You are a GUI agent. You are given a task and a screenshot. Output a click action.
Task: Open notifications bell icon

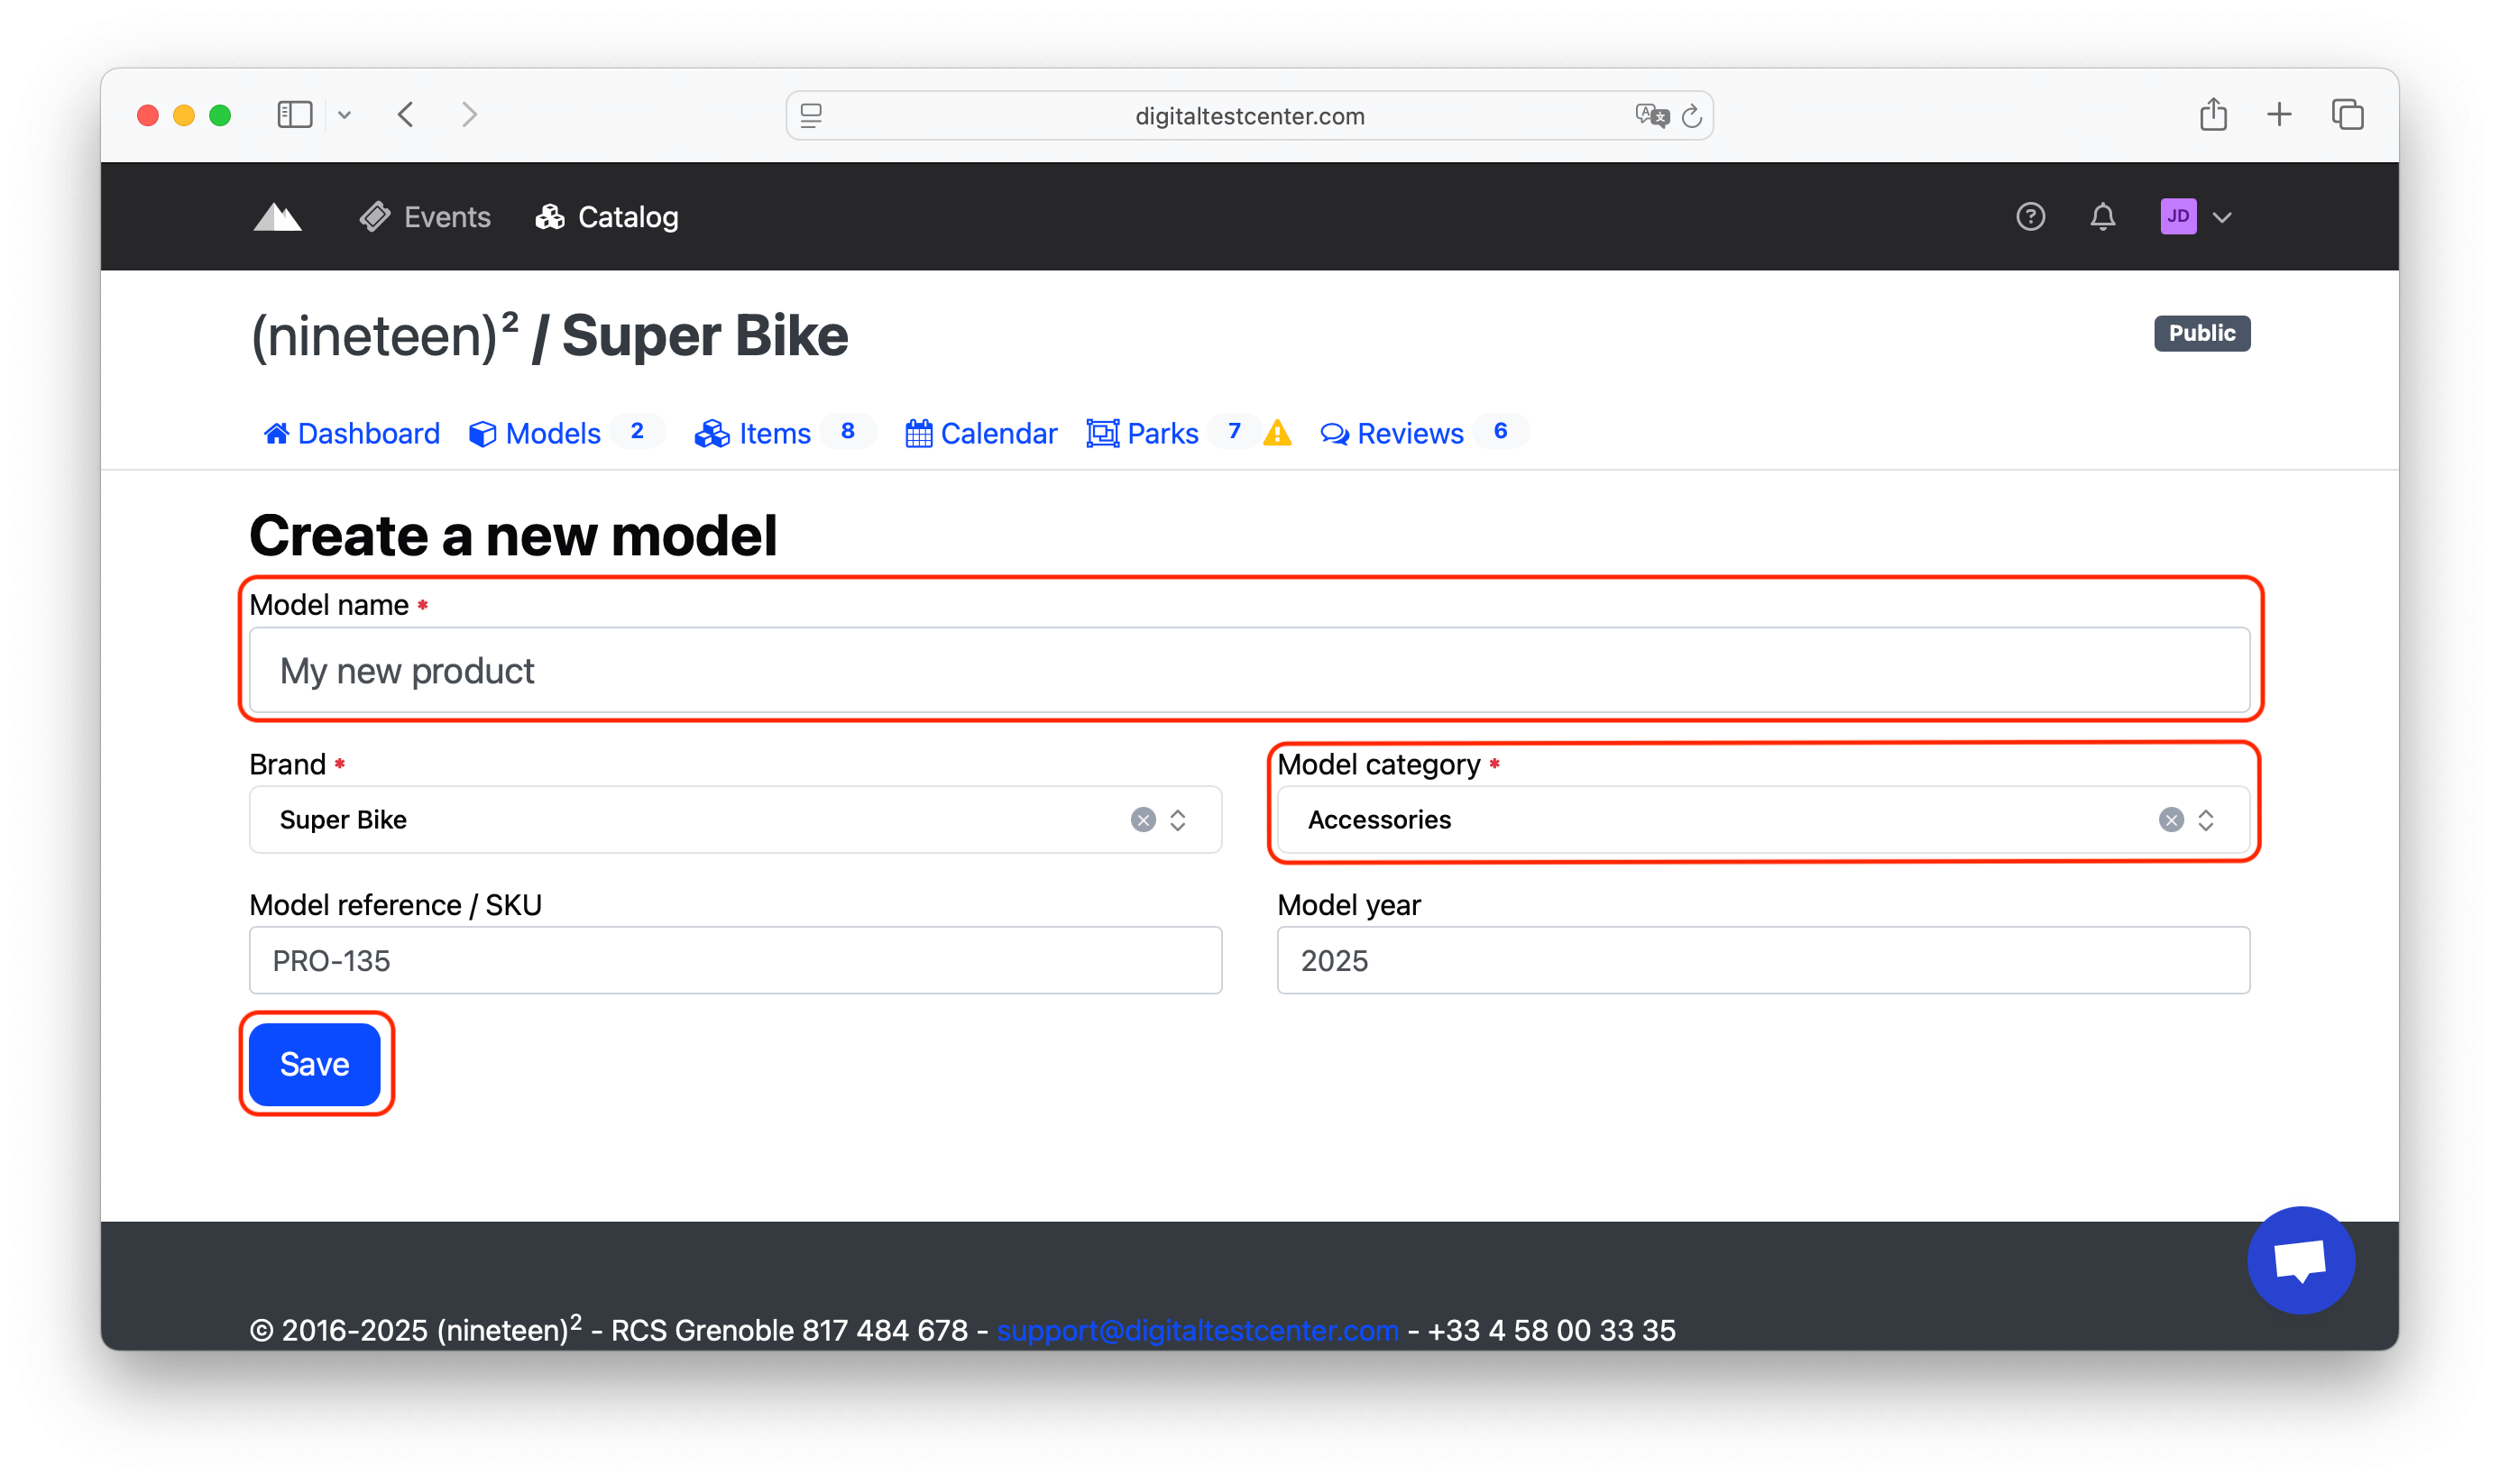tap(2102, 217)
